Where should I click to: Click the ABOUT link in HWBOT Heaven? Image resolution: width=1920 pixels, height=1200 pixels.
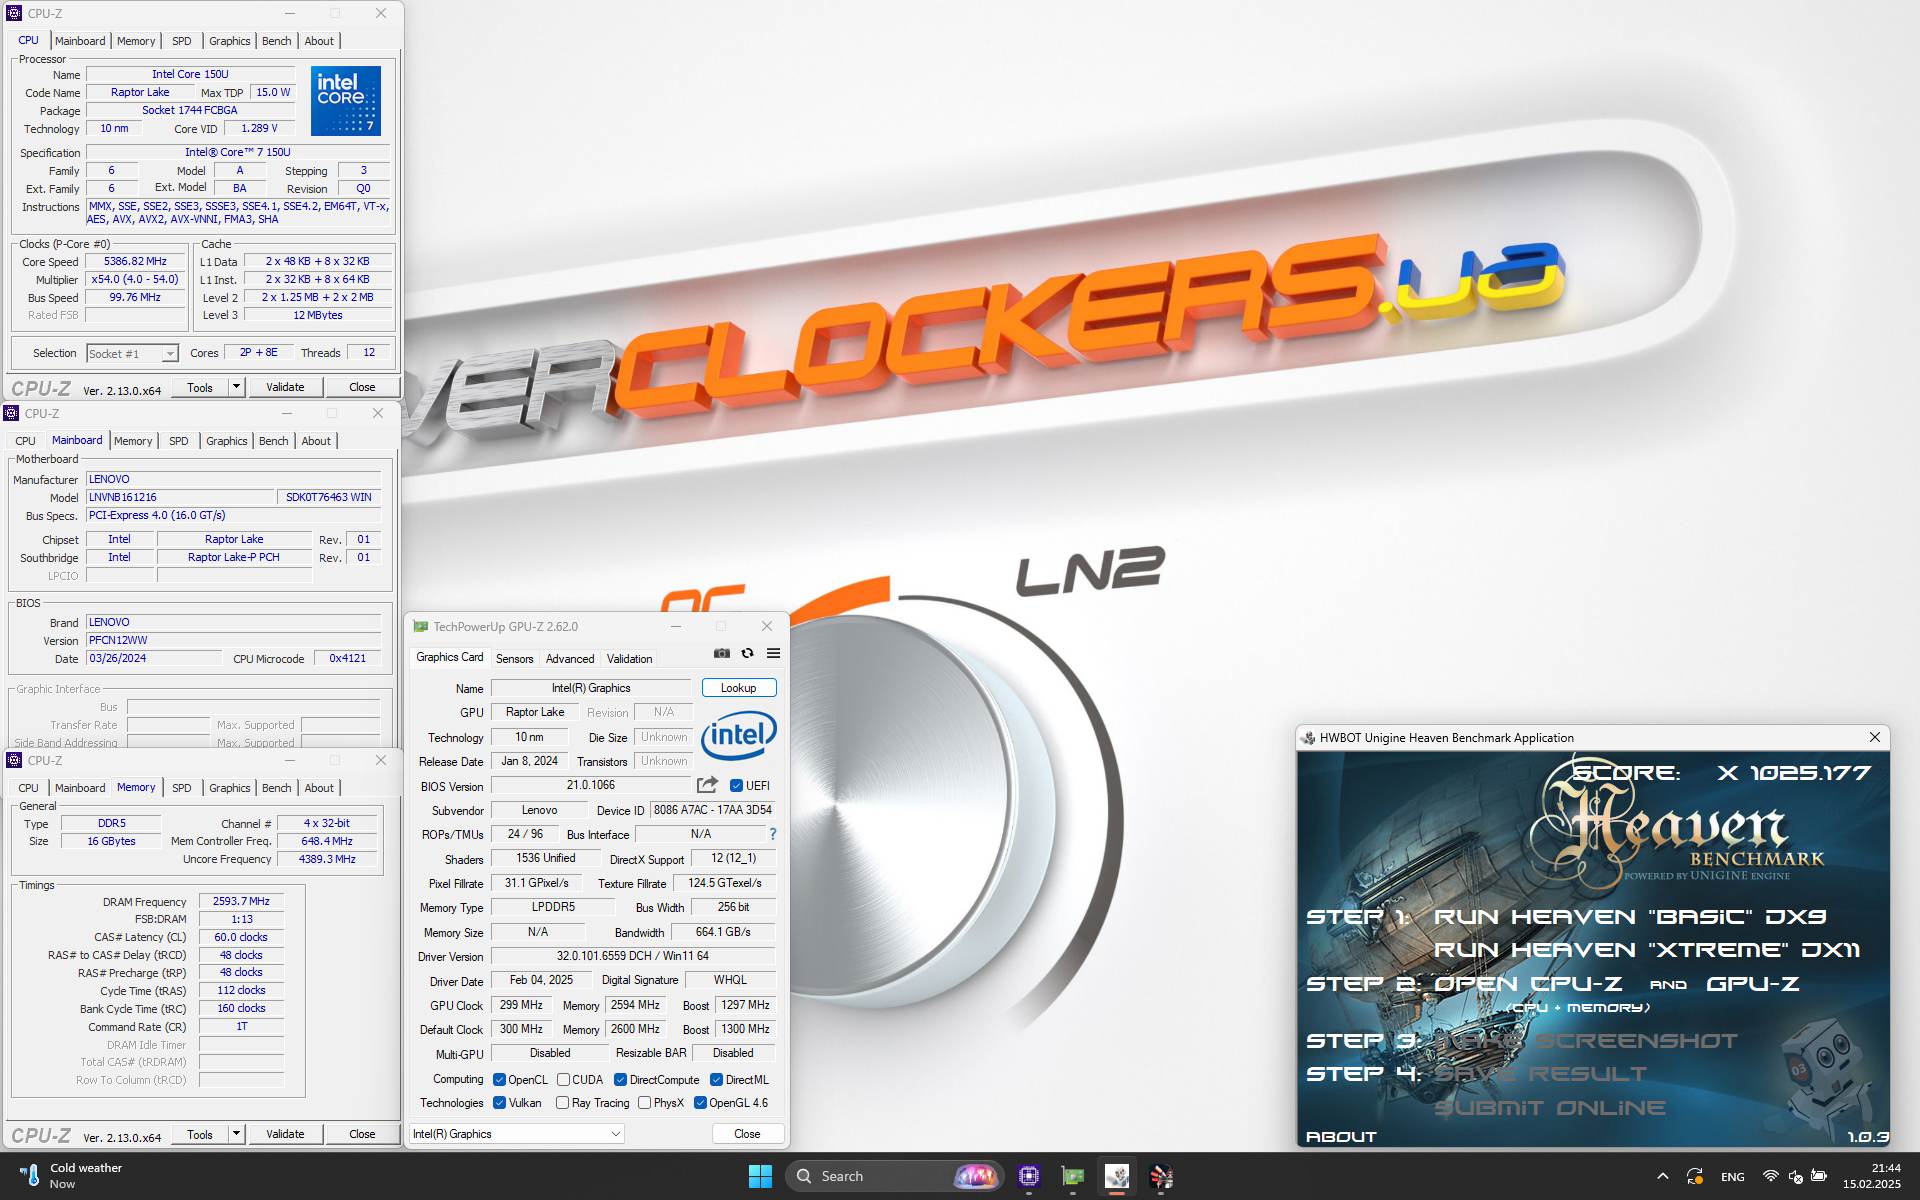click(x=1341, y=1136)
